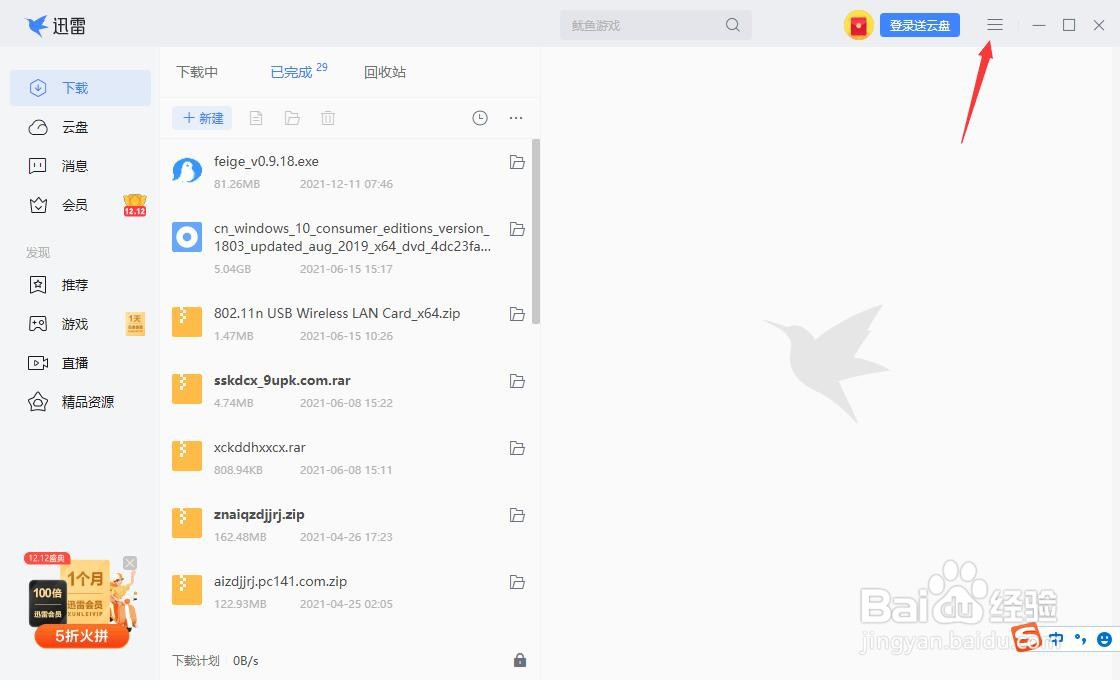
Task: Open folder for sskdcx_9upk.com.rar
Action: pos(517,381)
